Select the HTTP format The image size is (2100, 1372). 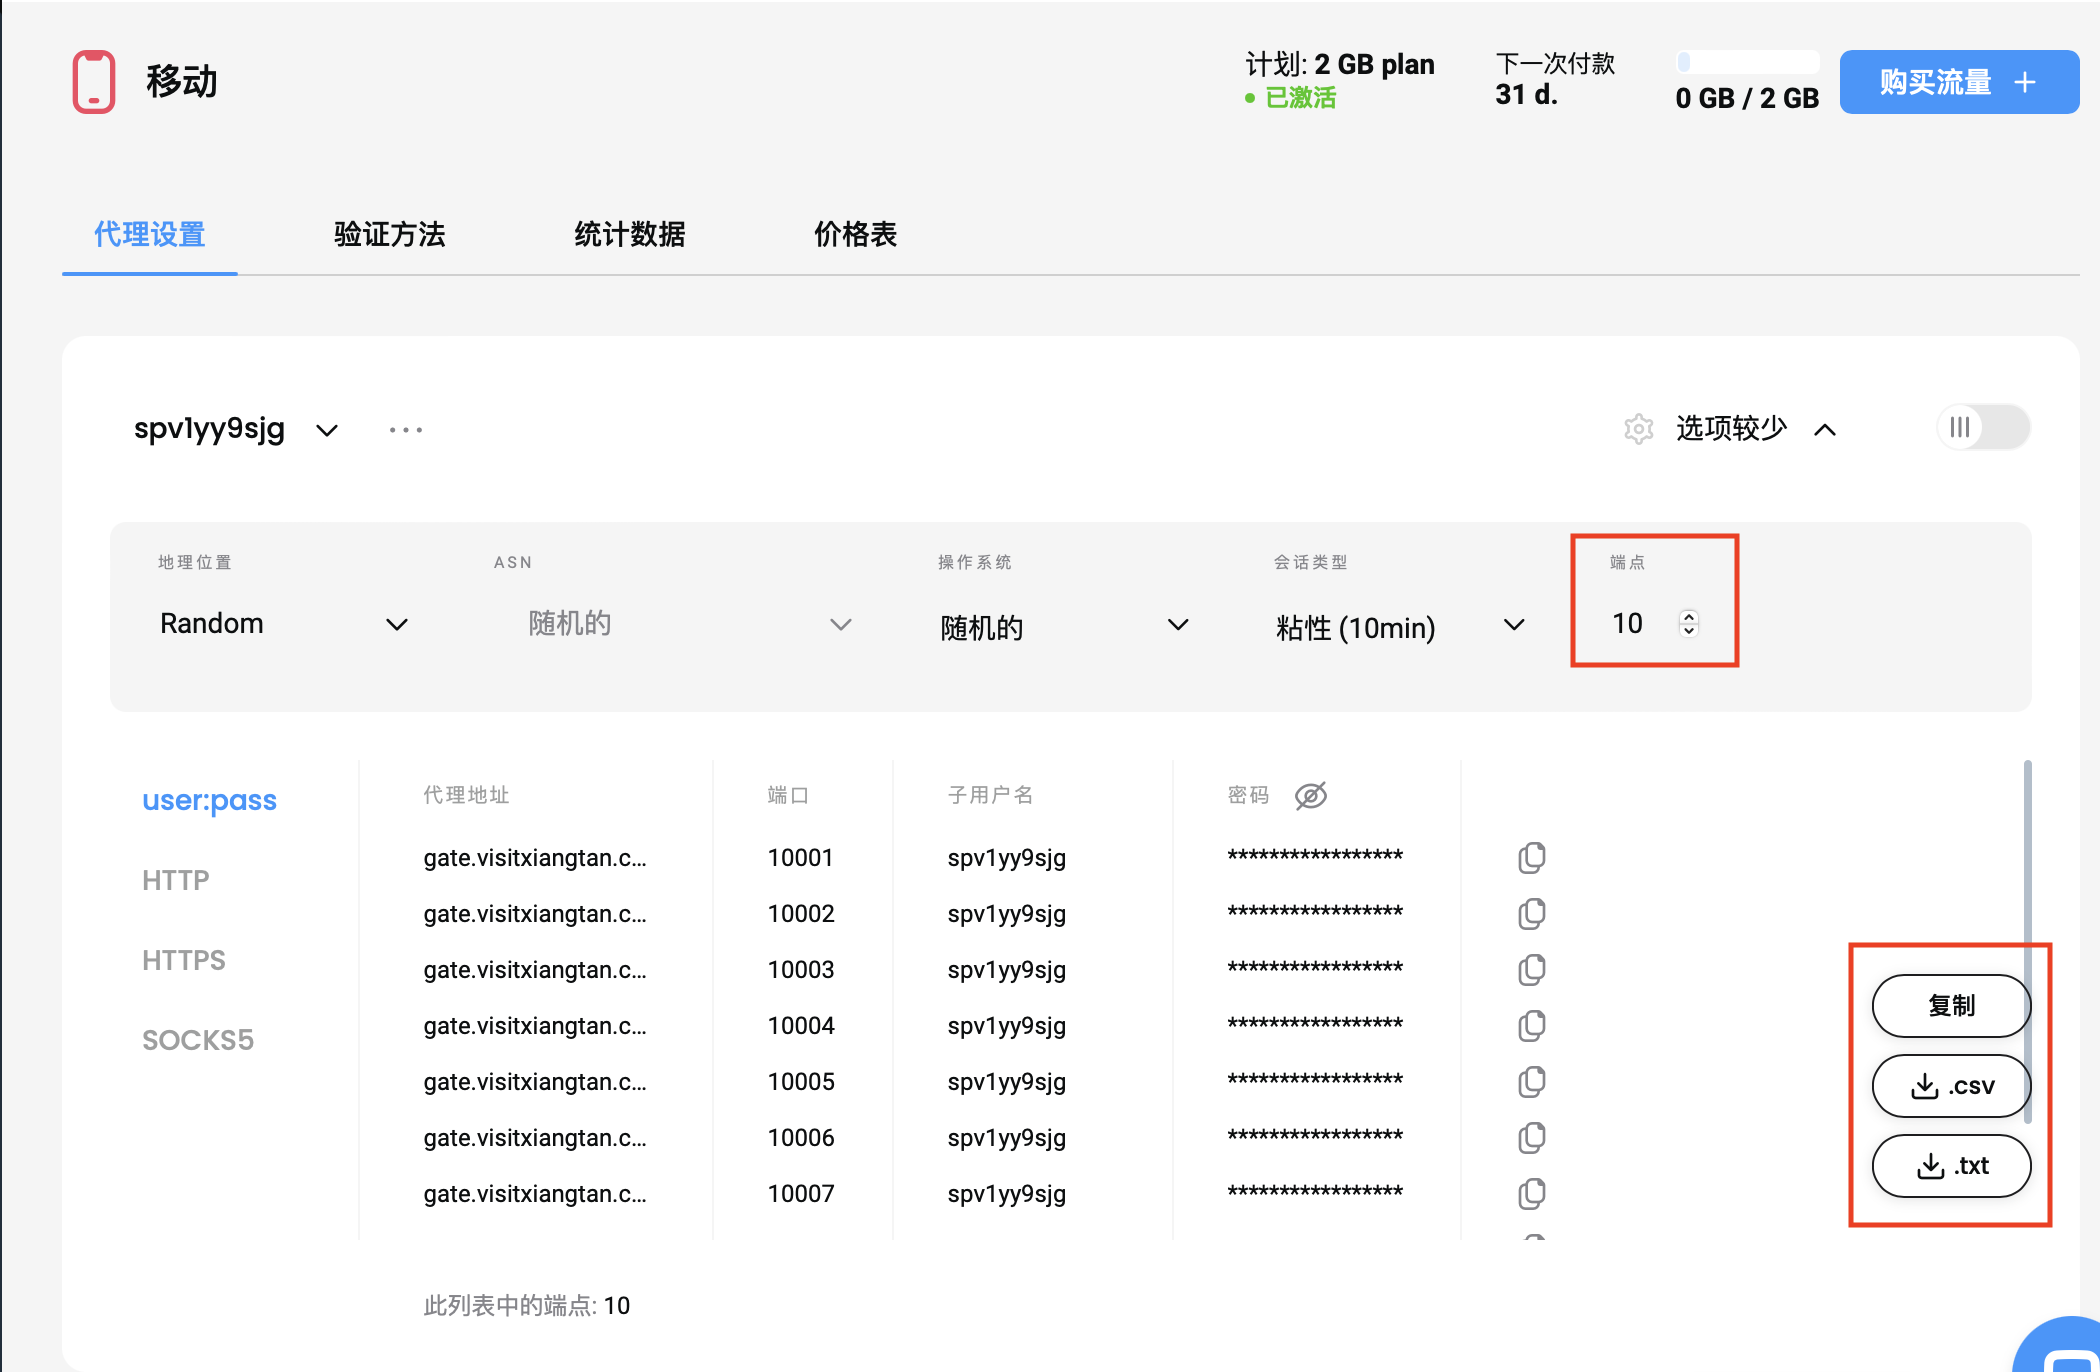176,880
